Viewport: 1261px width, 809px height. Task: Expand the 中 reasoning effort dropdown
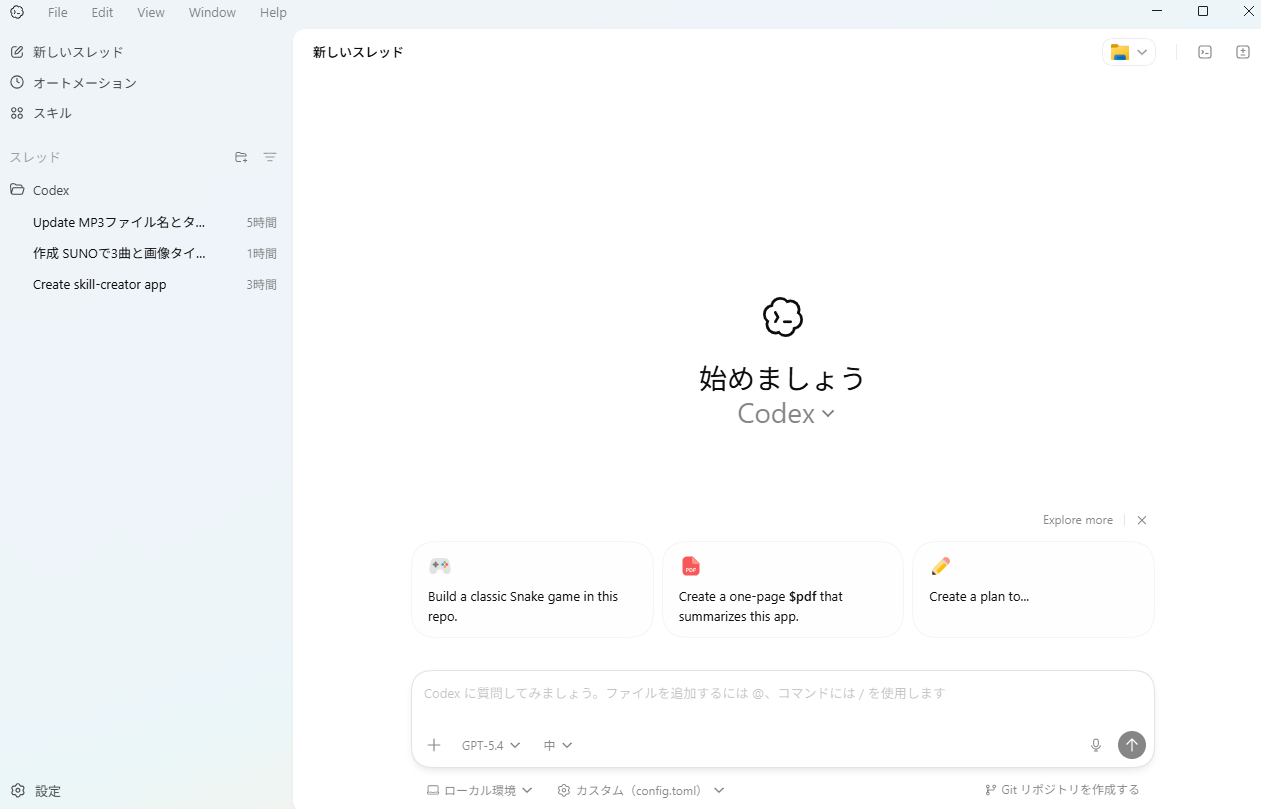557,745
